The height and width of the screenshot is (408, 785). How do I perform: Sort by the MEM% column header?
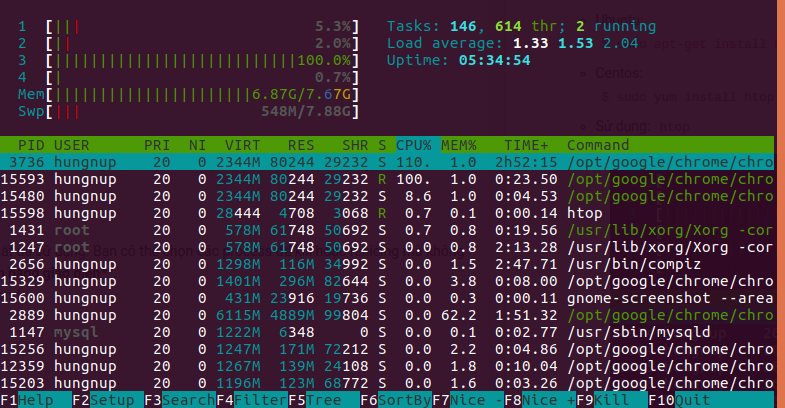click(x=459, y=145)
